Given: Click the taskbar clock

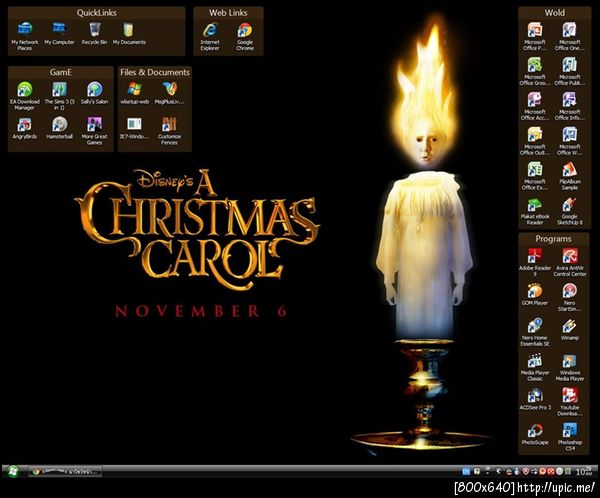Looking at the screenshot, I should pyautogui.click(x=584, y=472).
